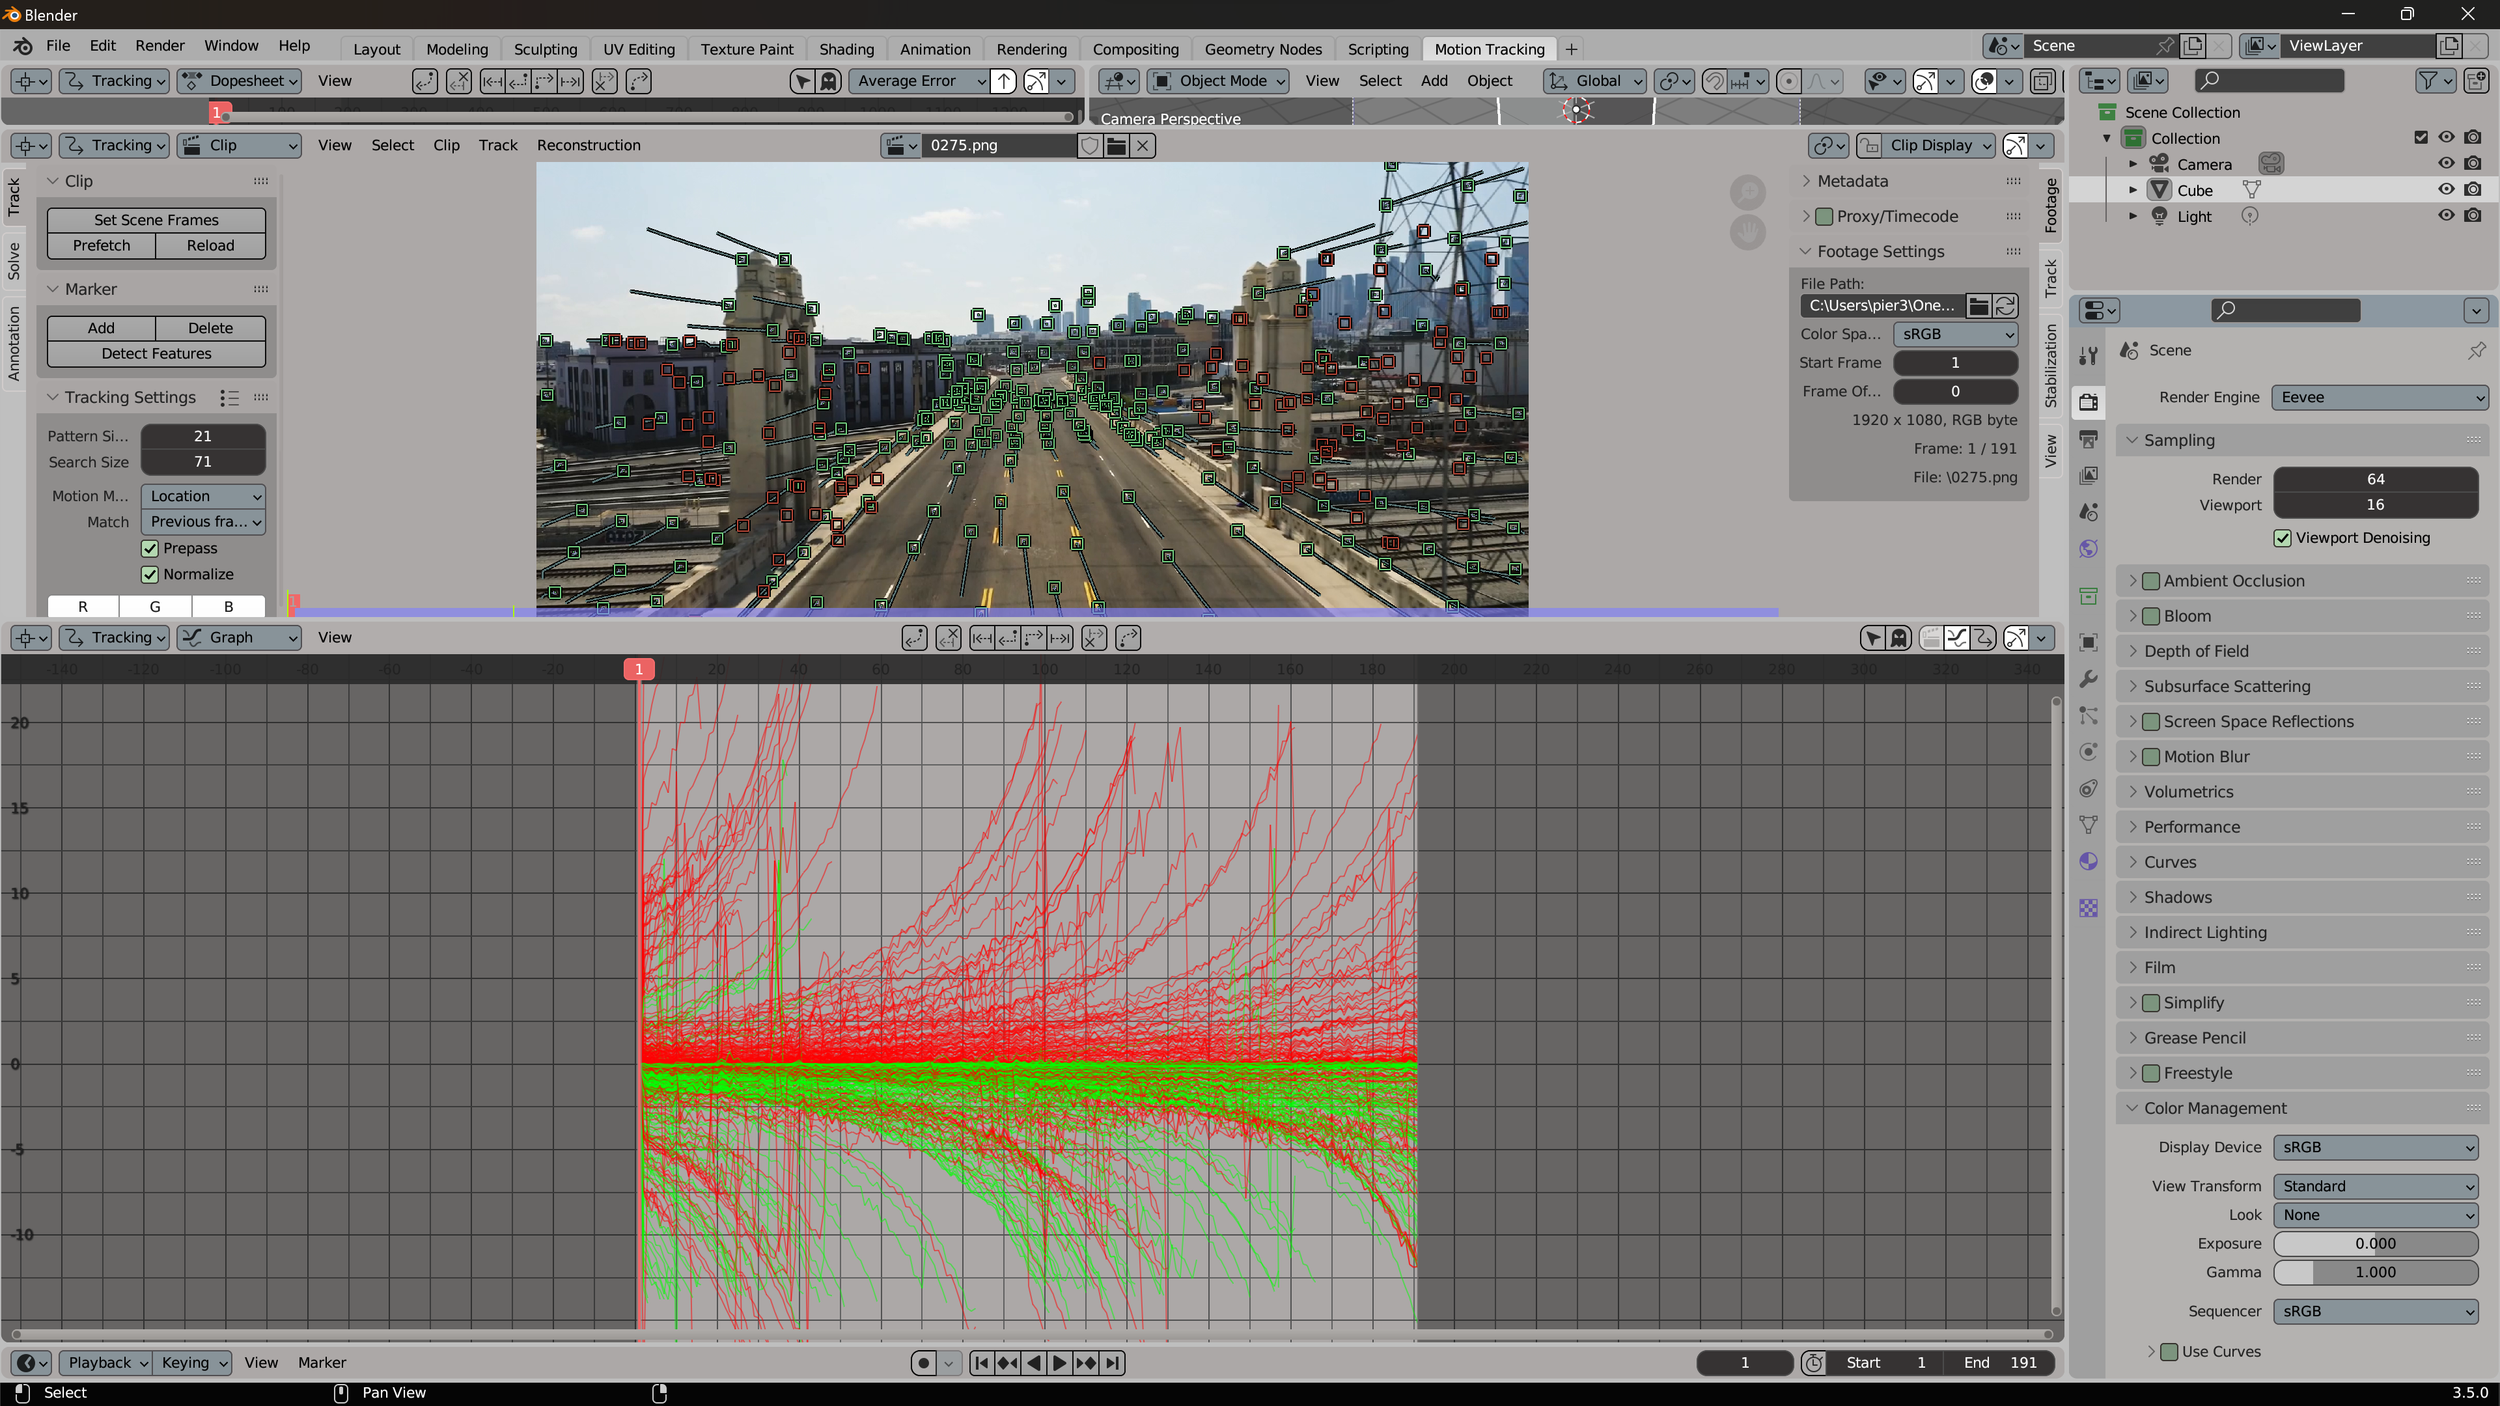The height and width of the screenshot is (1406, 2500).
Task: Open the Reconstruction menu
Action: point(588,146)
